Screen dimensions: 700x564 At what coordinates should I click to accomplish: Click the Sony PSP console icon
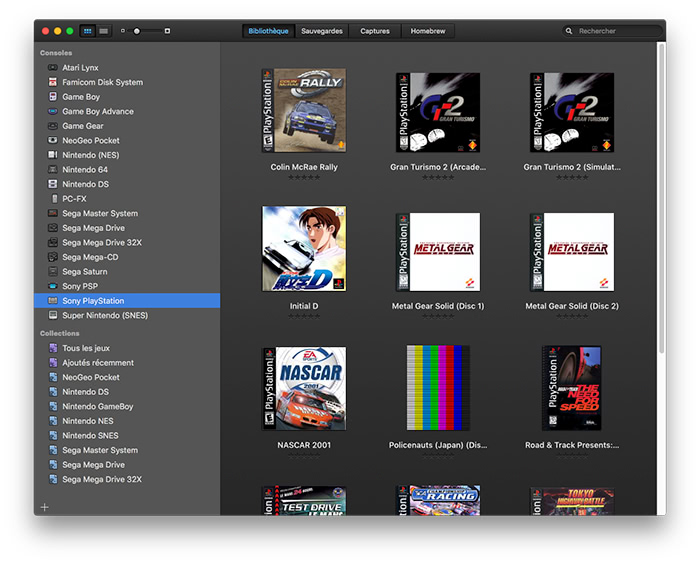53,286
